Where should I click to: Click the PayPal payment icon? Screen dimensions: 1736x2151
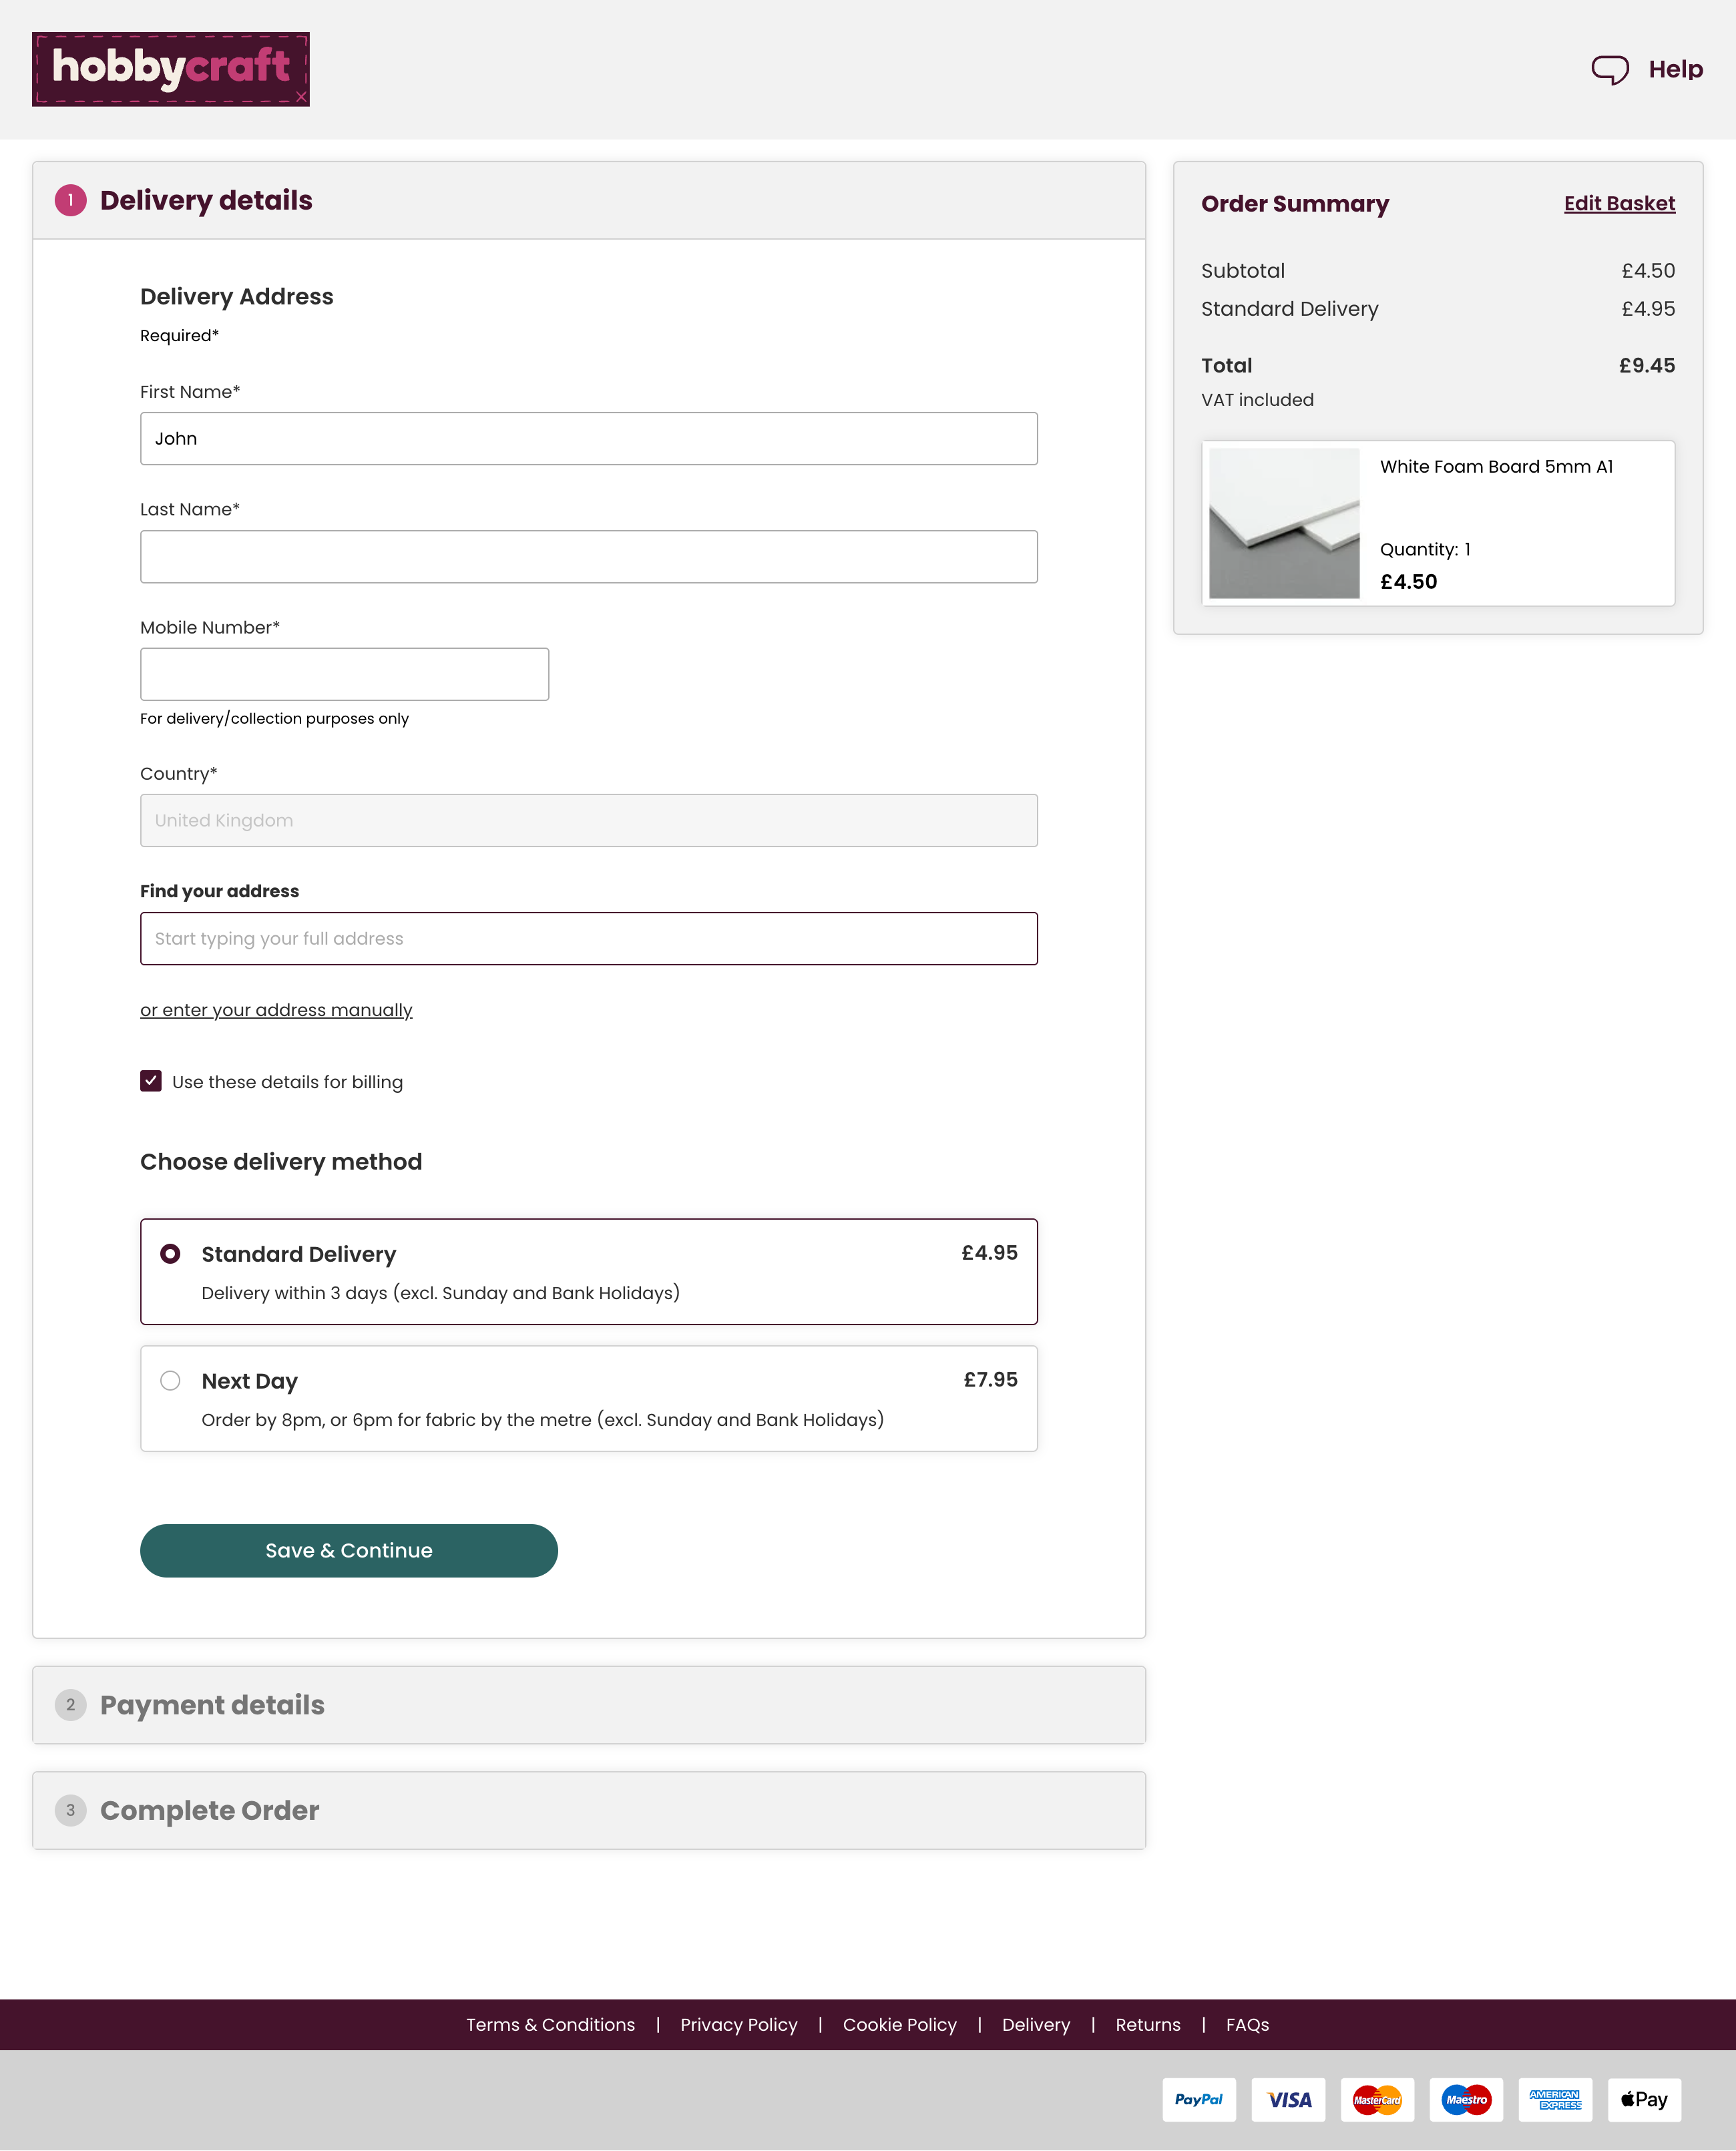1199,2099
